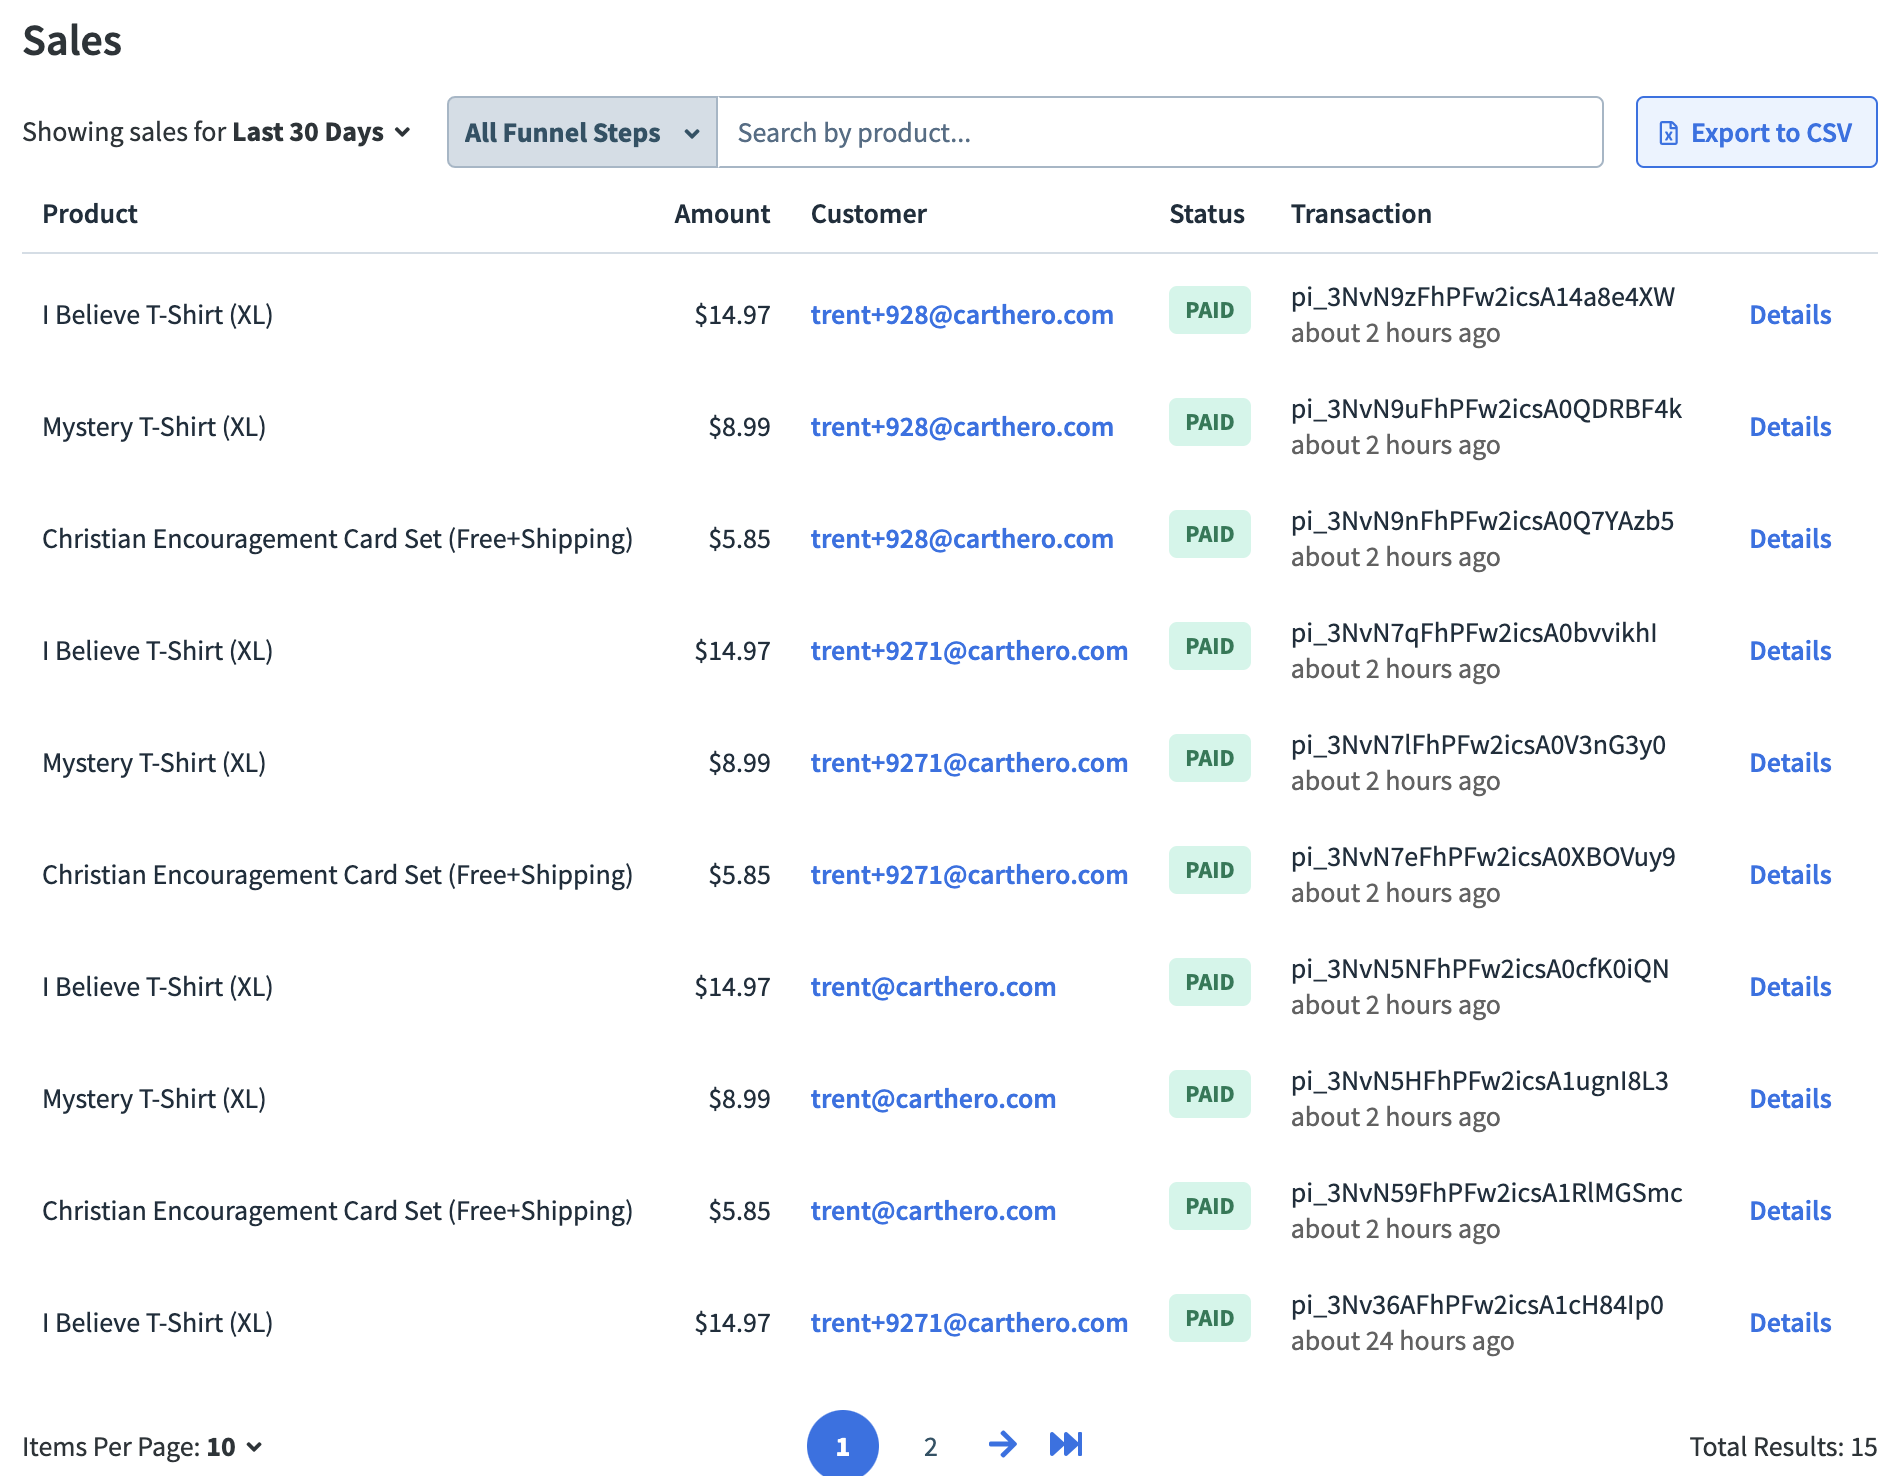Viewport: 1902px width, 1476px height.
Task: Open Details for transaction pi_3NvN5NFhPFw2icsA0cfK0iQN
Action: click(x=1790, y=987)
